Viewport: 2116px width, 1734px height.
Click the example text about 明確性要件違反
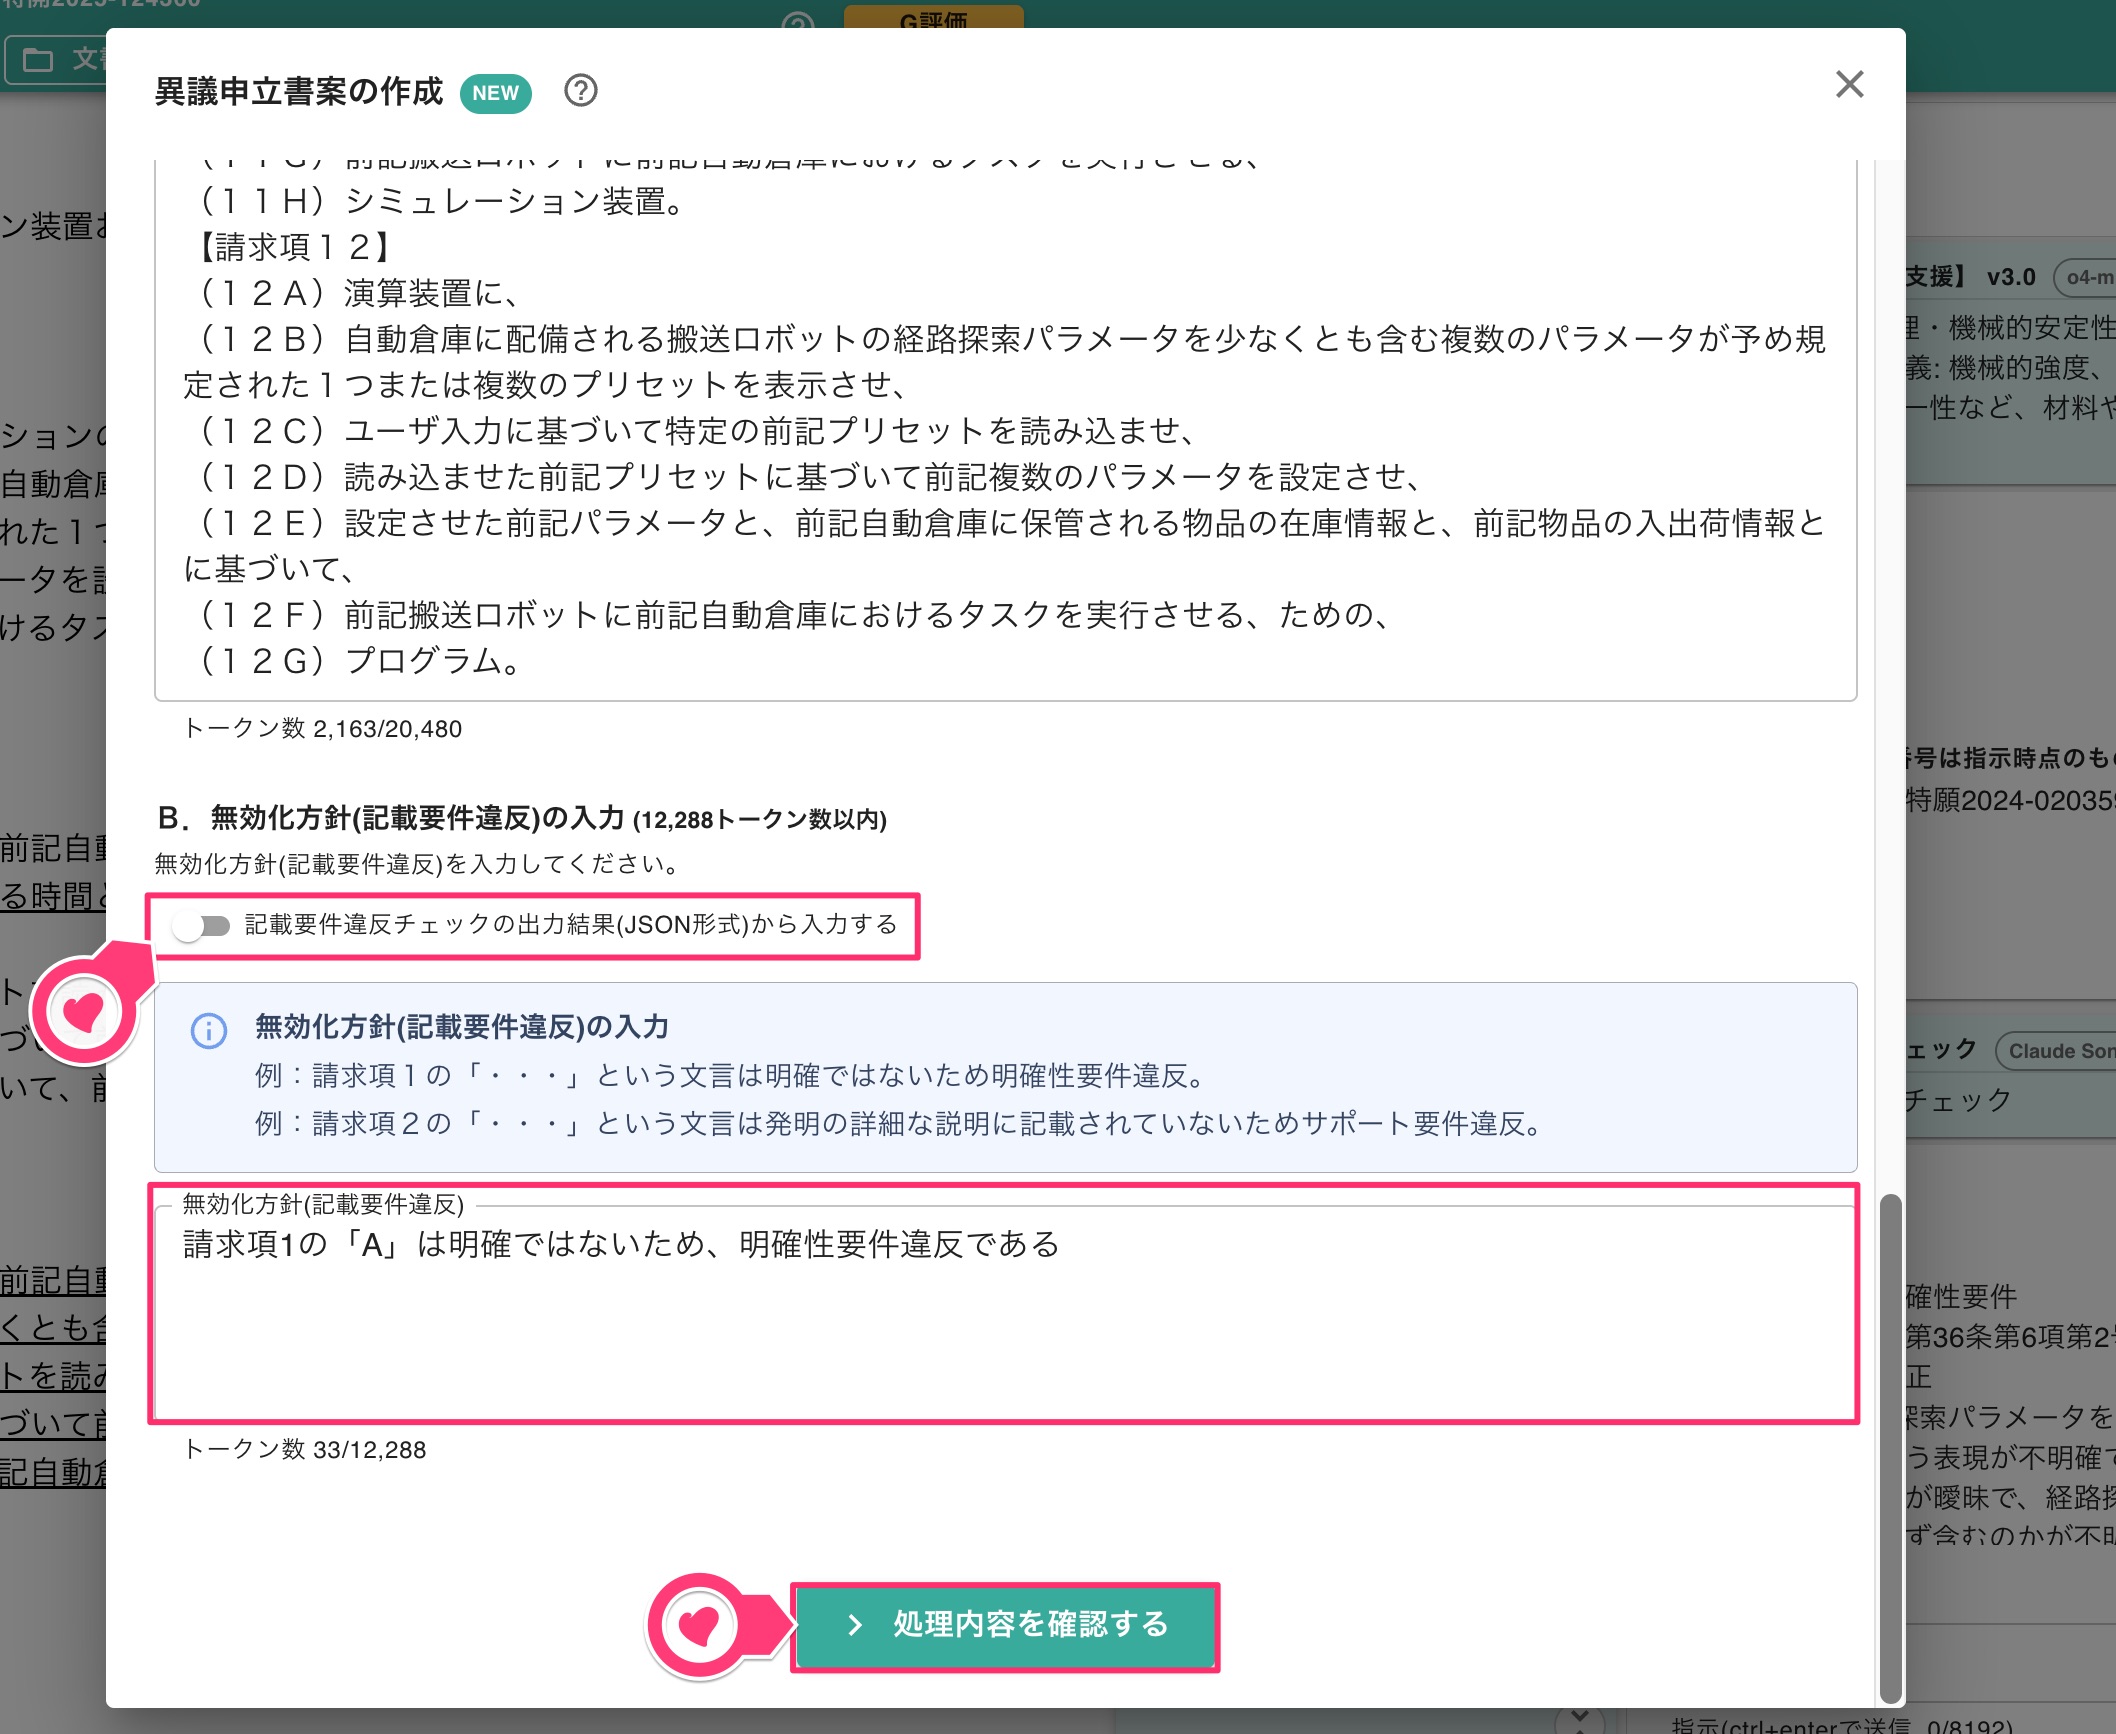tap(732, 1076)
